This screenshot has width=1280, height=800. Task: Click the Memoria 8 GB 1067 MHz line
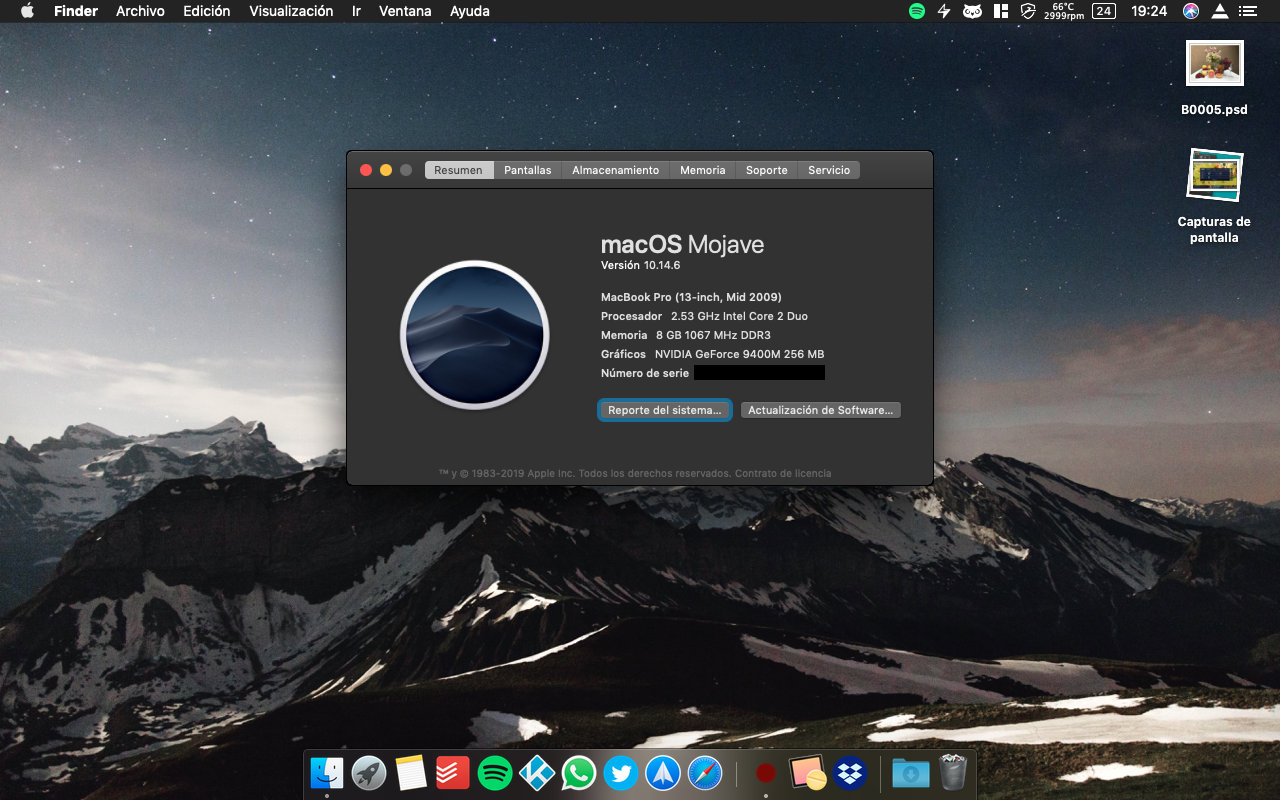[686, 335]
